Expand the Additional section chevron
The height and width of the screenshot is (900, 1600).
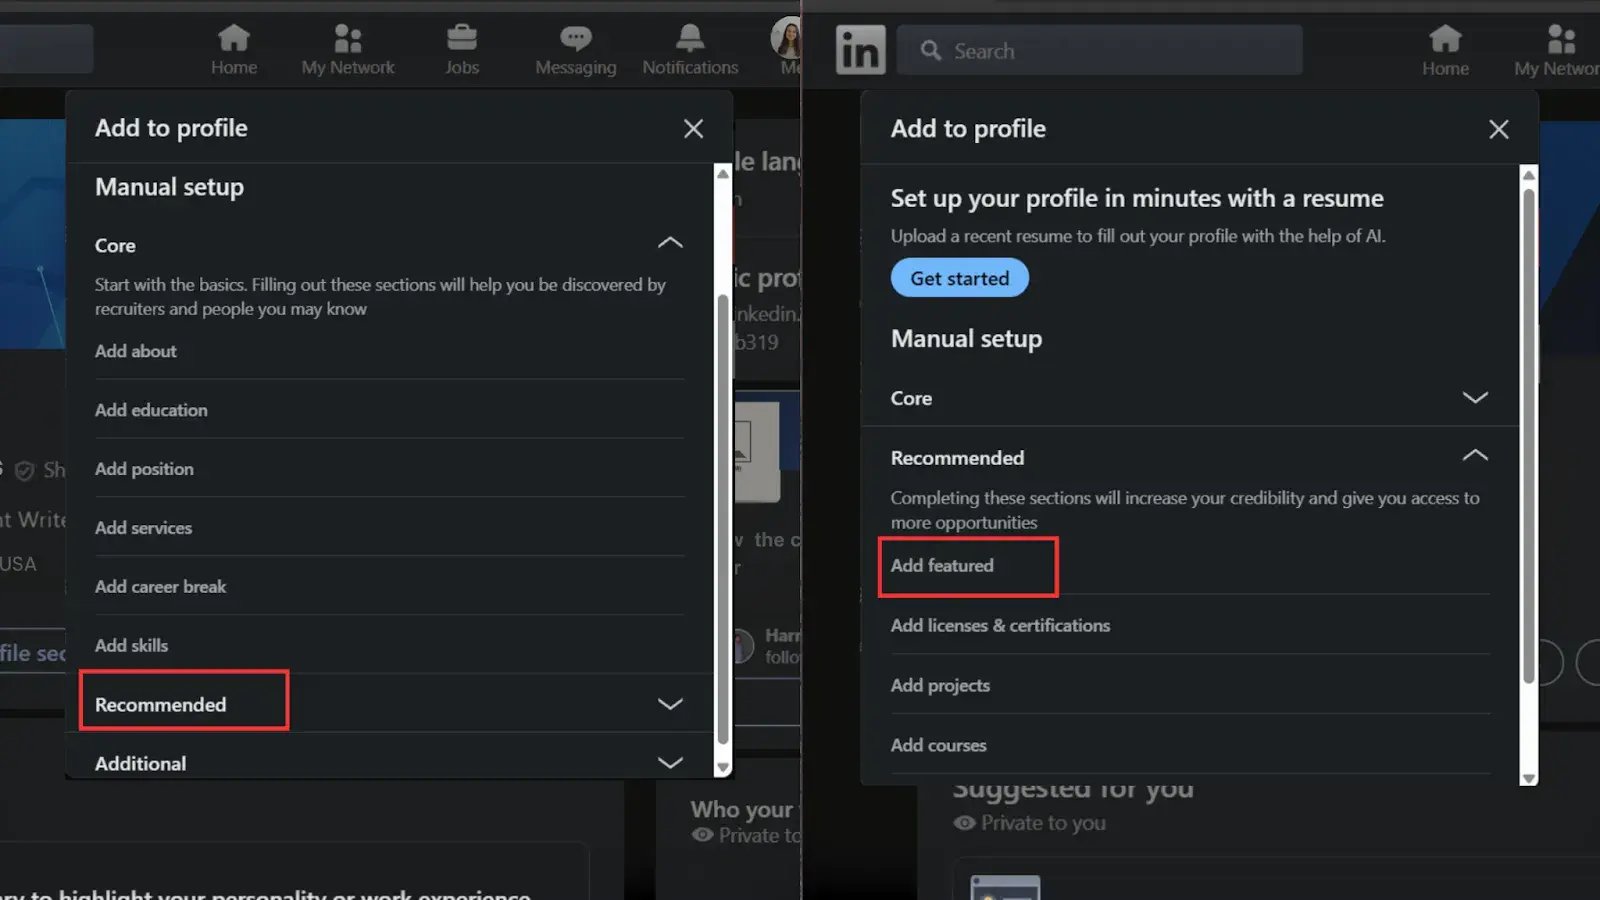(670, 763)
